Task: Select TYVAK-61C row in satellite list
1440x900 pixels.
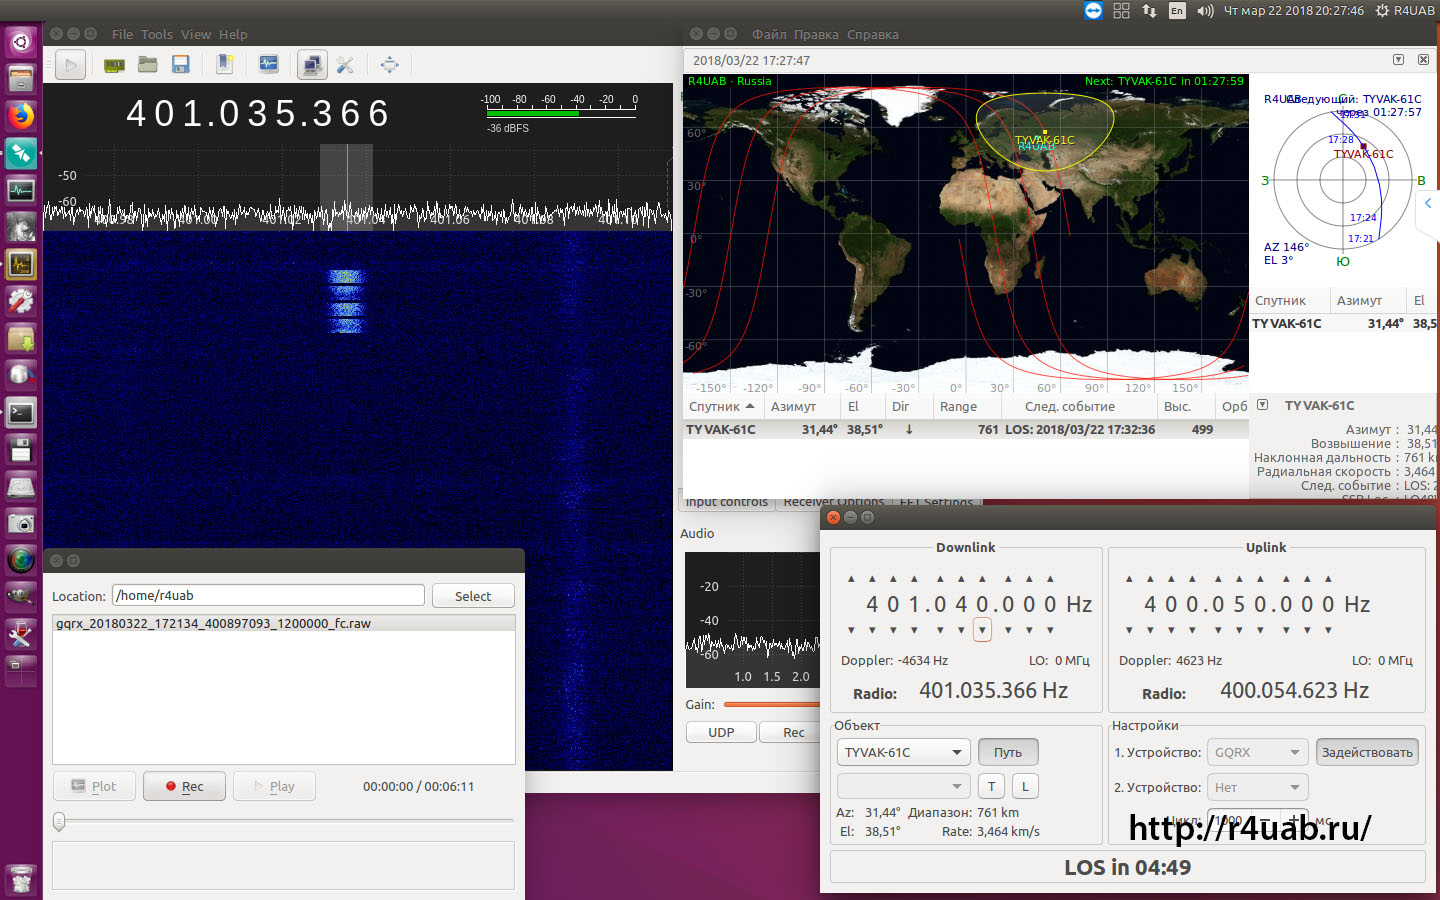Action: click(x=965, y=429)
